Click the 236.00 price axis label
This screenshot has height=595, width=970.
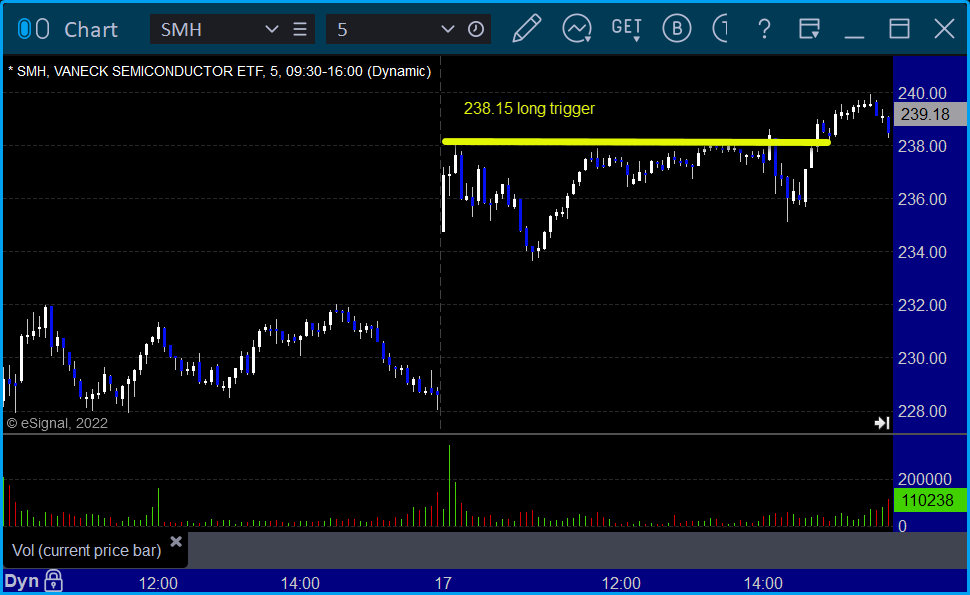pos(922,199)
